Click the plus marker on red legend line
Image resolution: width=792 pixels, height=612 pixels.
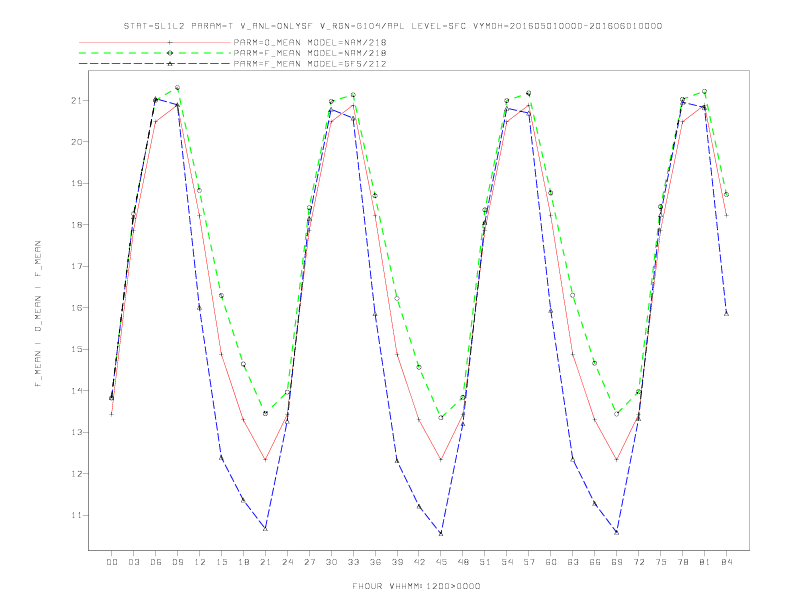[x=170, y=42]
